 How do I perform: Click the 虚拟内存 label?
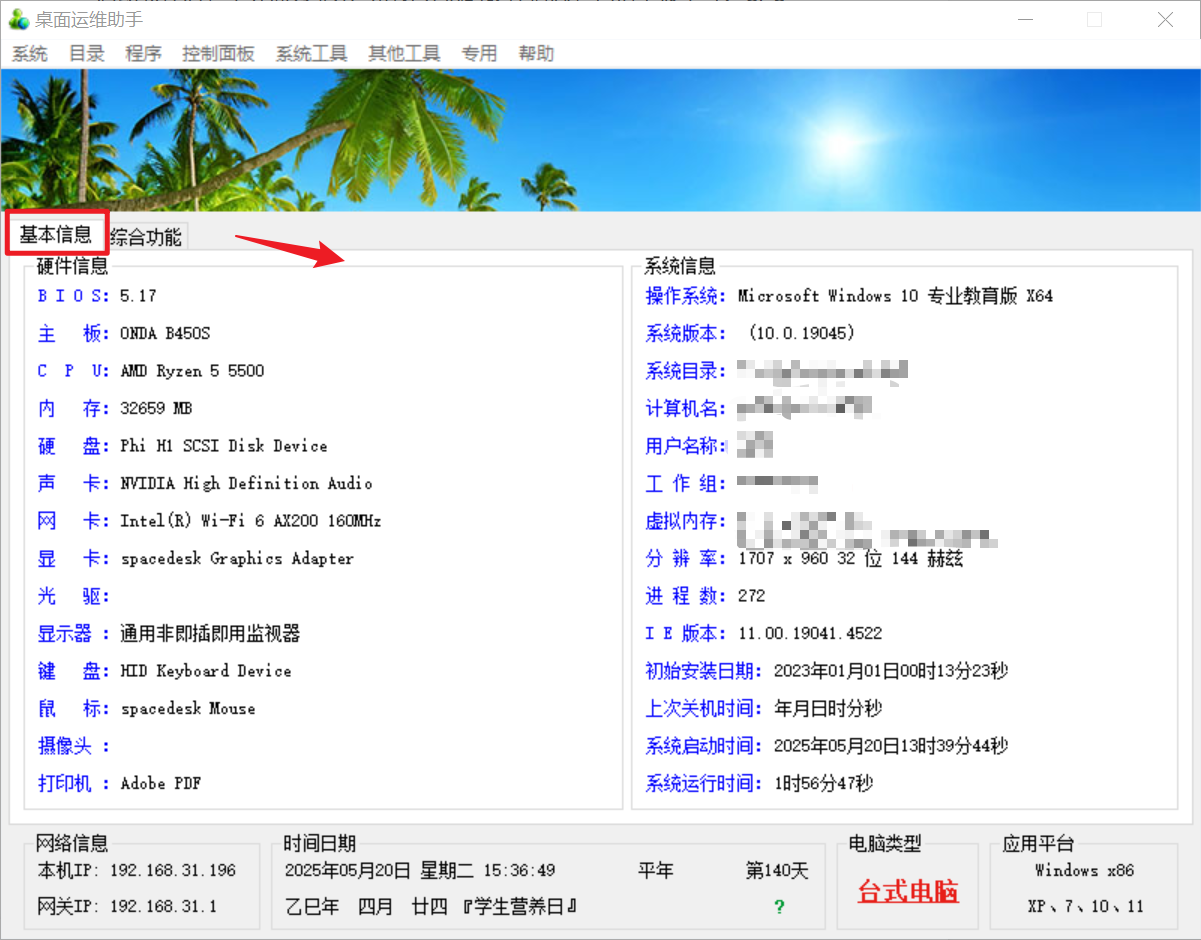(686, 521)
